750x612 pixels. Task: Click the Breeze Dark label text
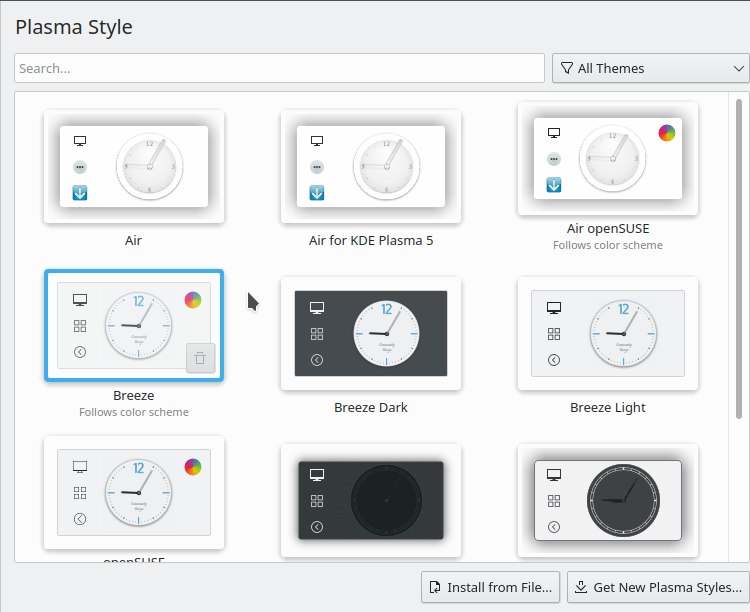coord(371,408)
